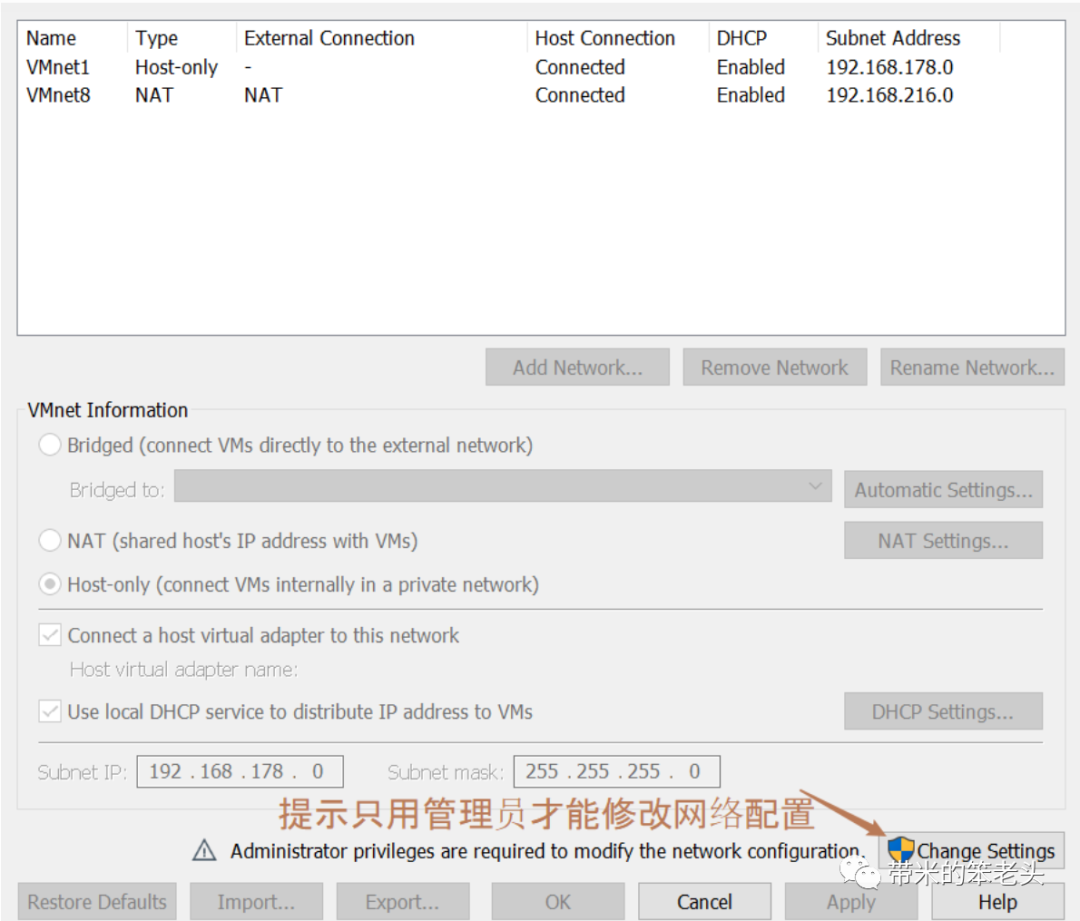
Task: Click VMnet8 Type NAT cell
Action: tap(154, 95)
